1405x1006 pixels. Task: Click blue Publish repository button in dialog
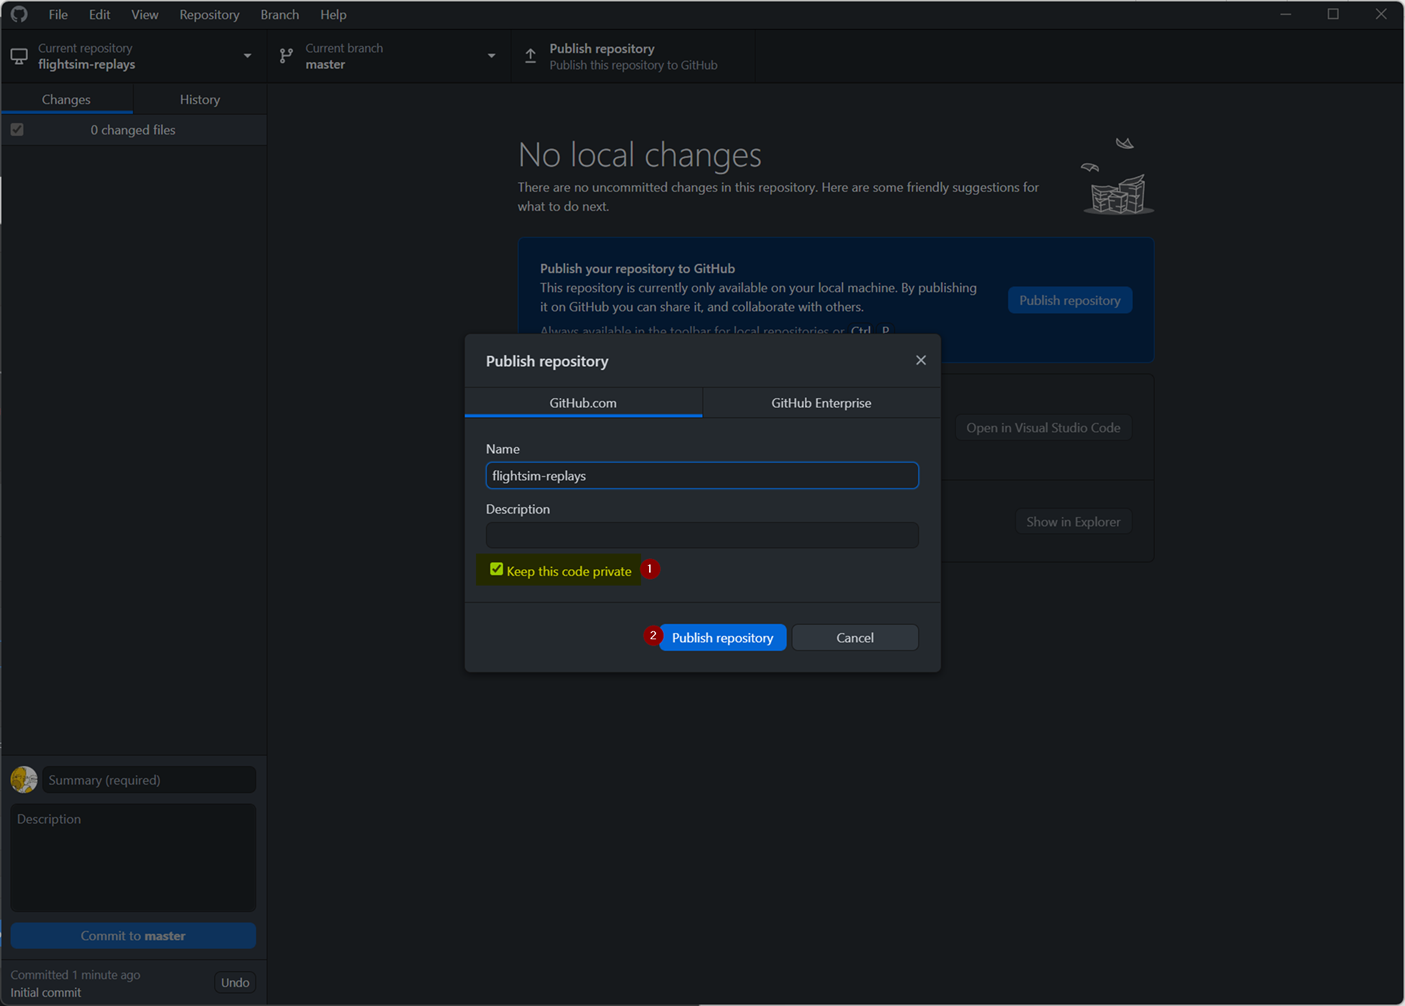(722, 637)
